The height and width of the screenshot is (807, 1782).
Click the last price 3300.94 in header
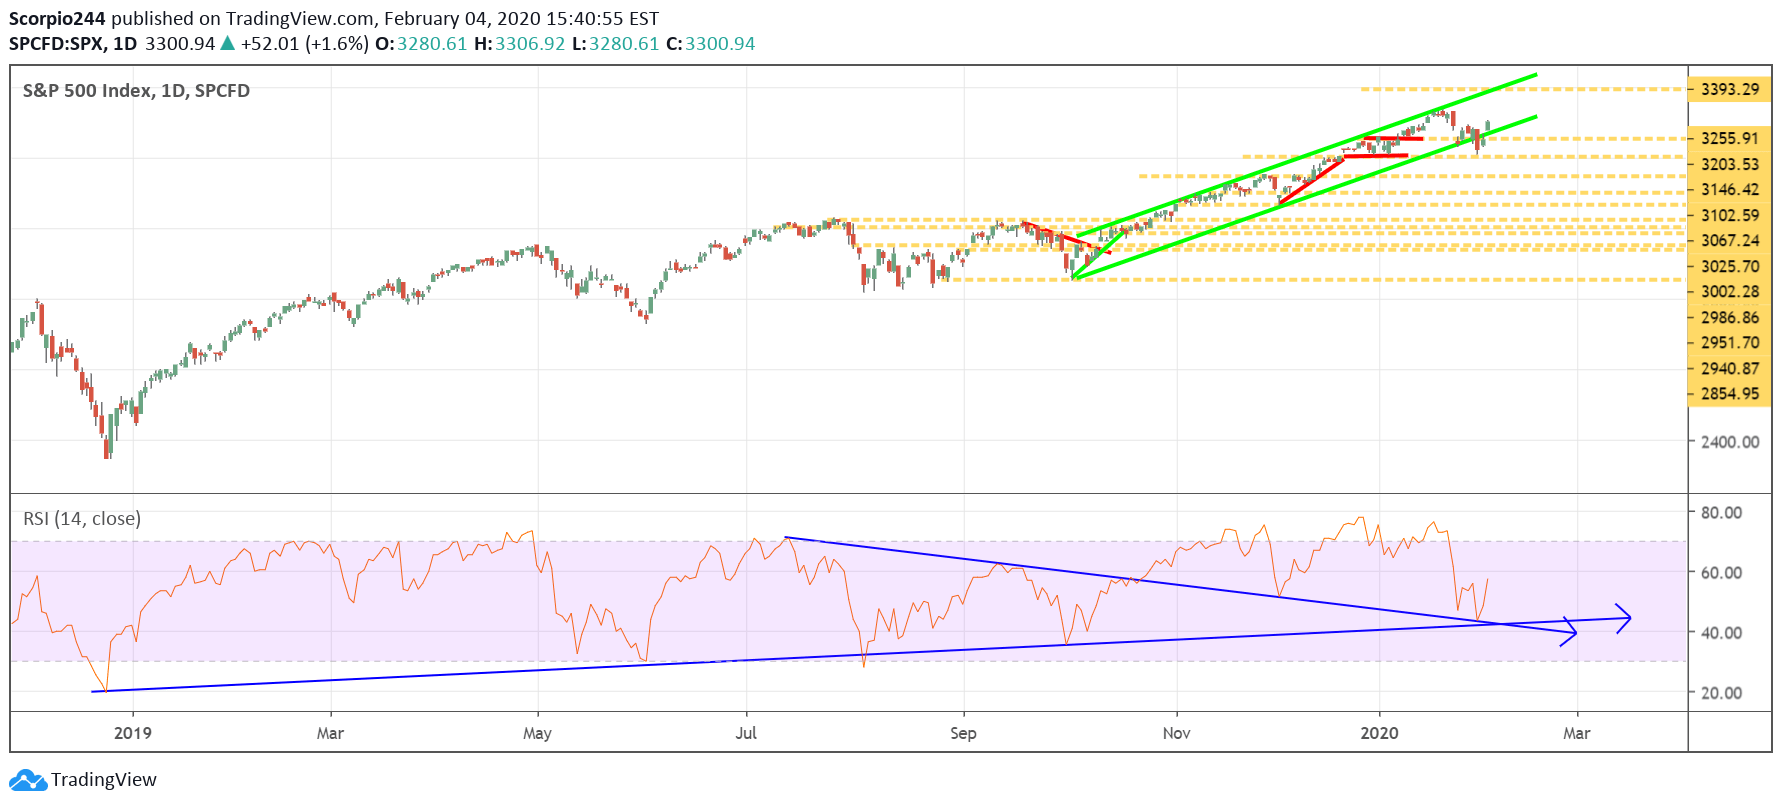(180, 43)
